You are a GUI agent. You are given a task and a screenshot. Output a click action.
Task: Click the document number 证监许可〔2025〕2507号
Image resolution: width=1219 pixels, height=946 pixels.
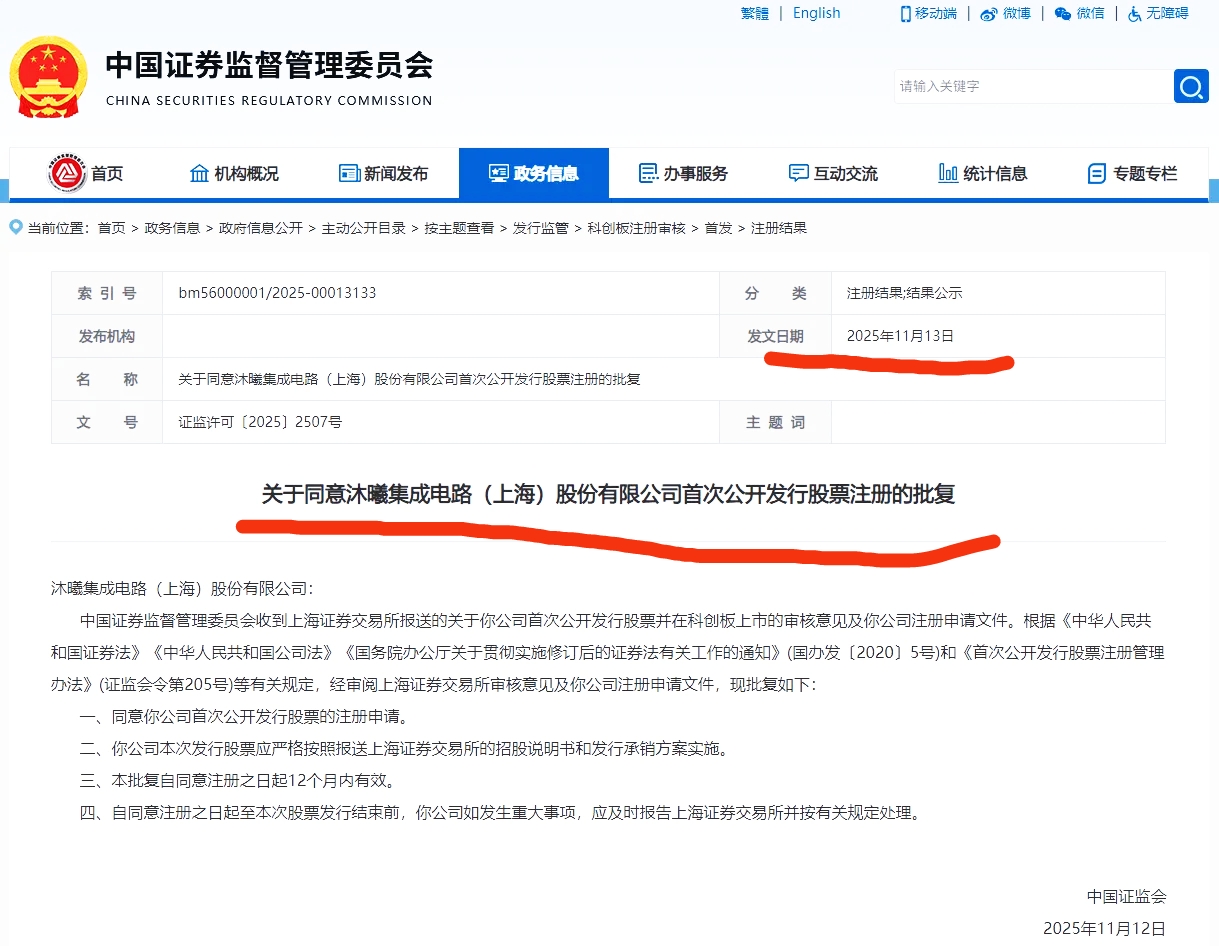point(260,422)
